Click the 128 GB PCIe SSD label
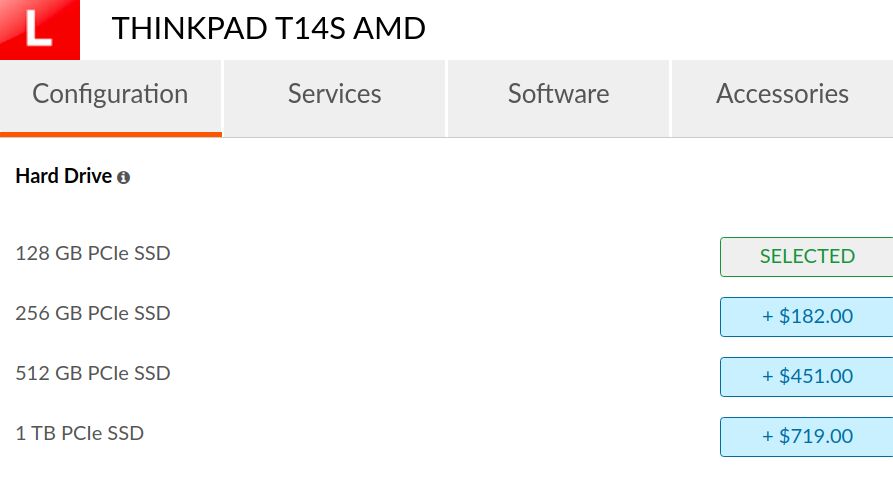893x483 pixels. (x=93, y=253)
